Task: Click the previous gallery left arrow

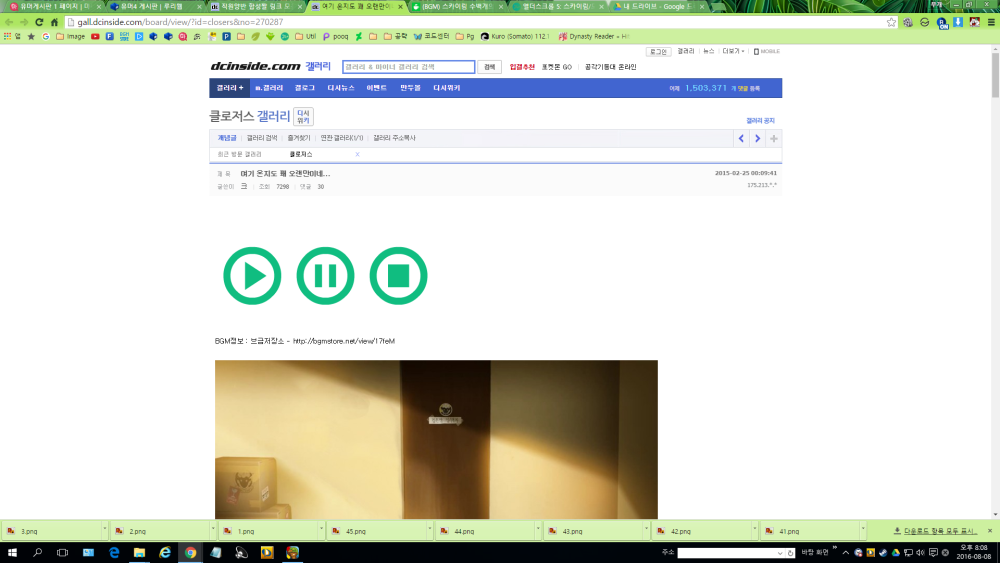Action: (741, 138)
